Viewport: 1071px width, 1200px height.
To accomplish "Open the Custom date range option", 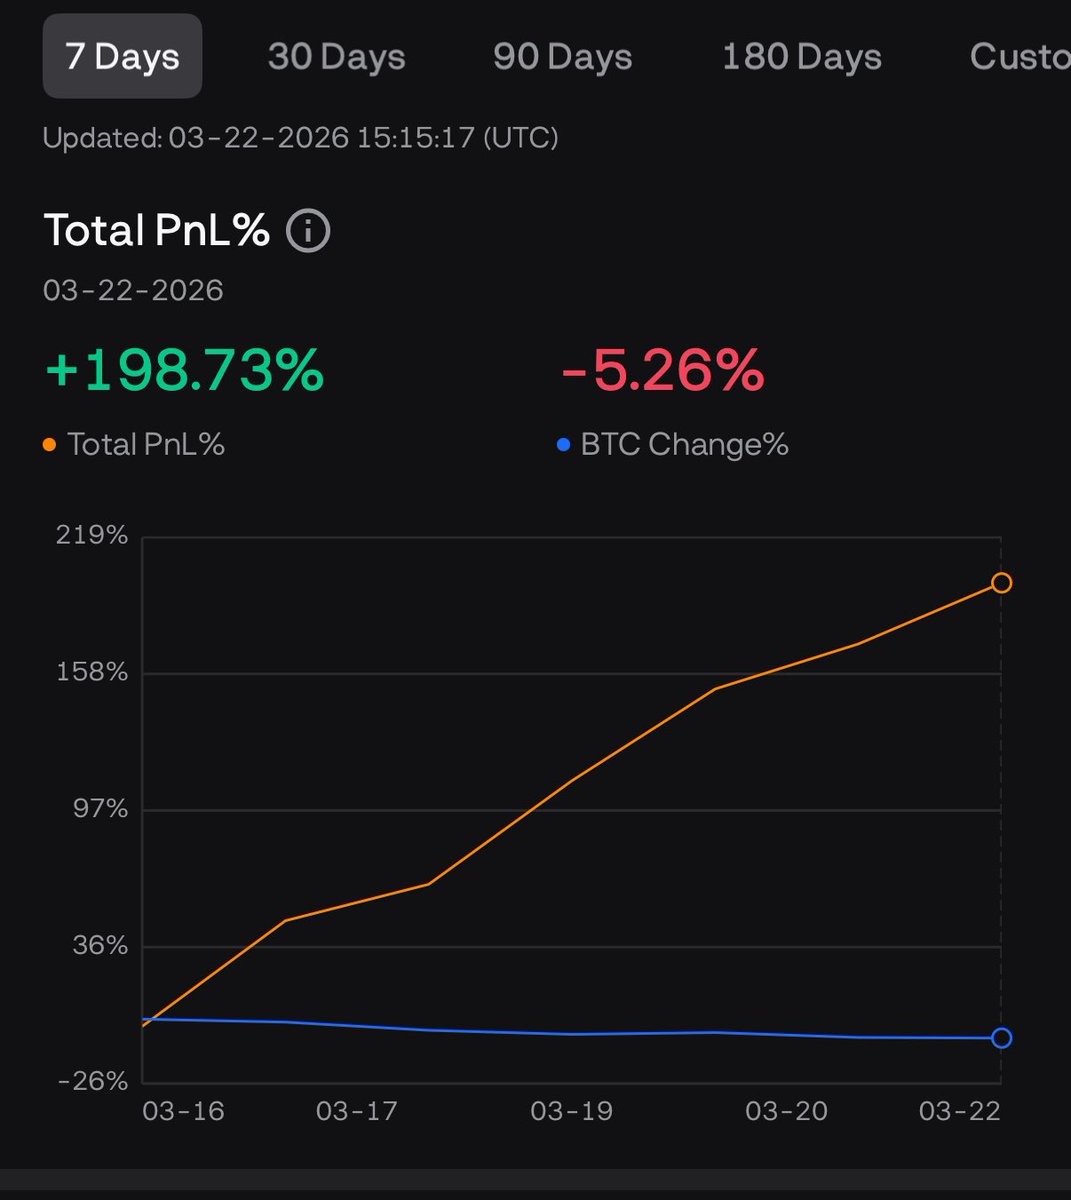I will pos(1020,57).
